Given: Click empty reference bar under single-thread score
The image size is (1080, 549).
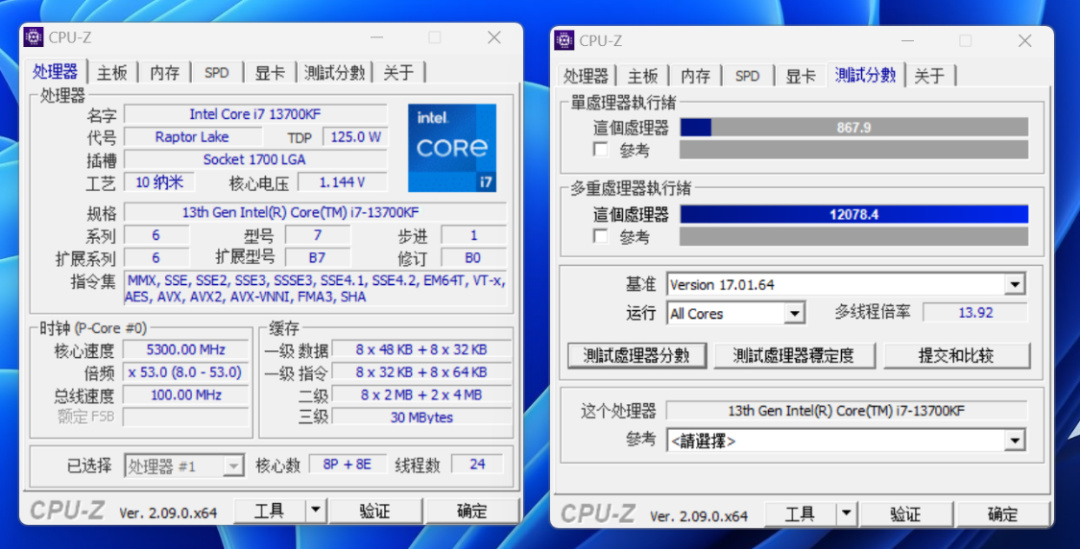Looking at the screenshot, I should (854, 149).
